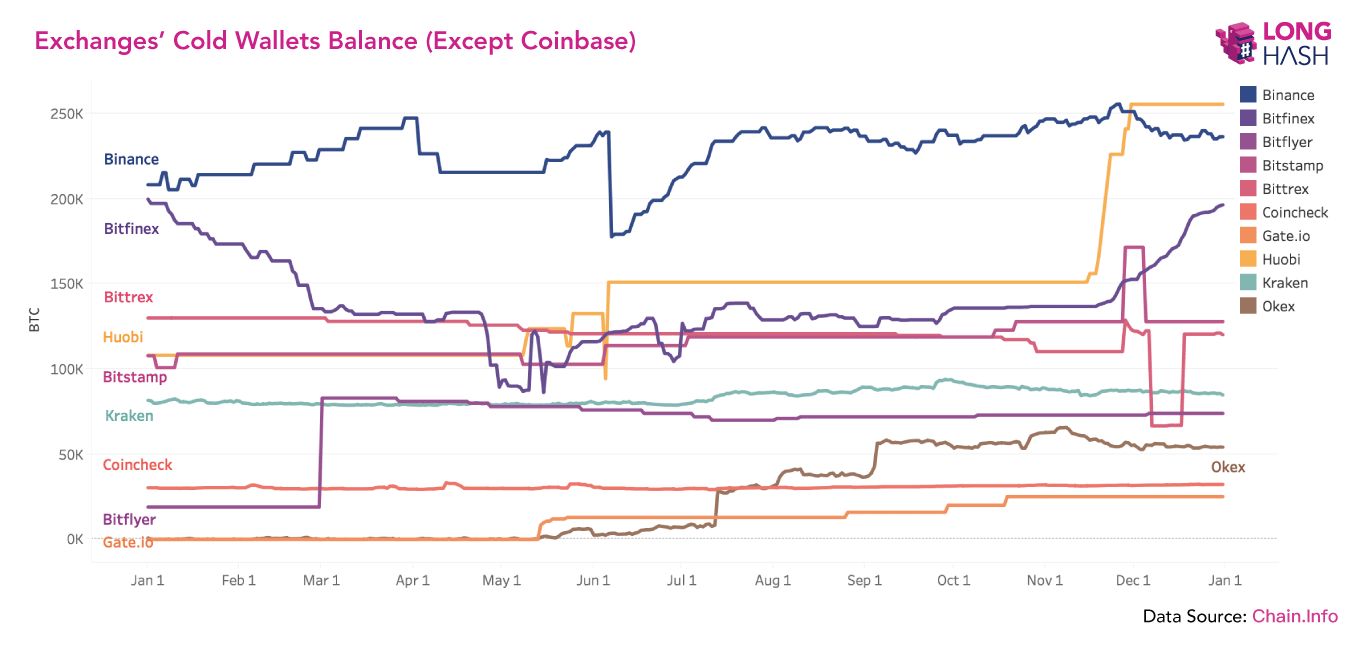Open the Chain.Info data source link
Screen dimensions: 1366x650
click(1294, 616)
